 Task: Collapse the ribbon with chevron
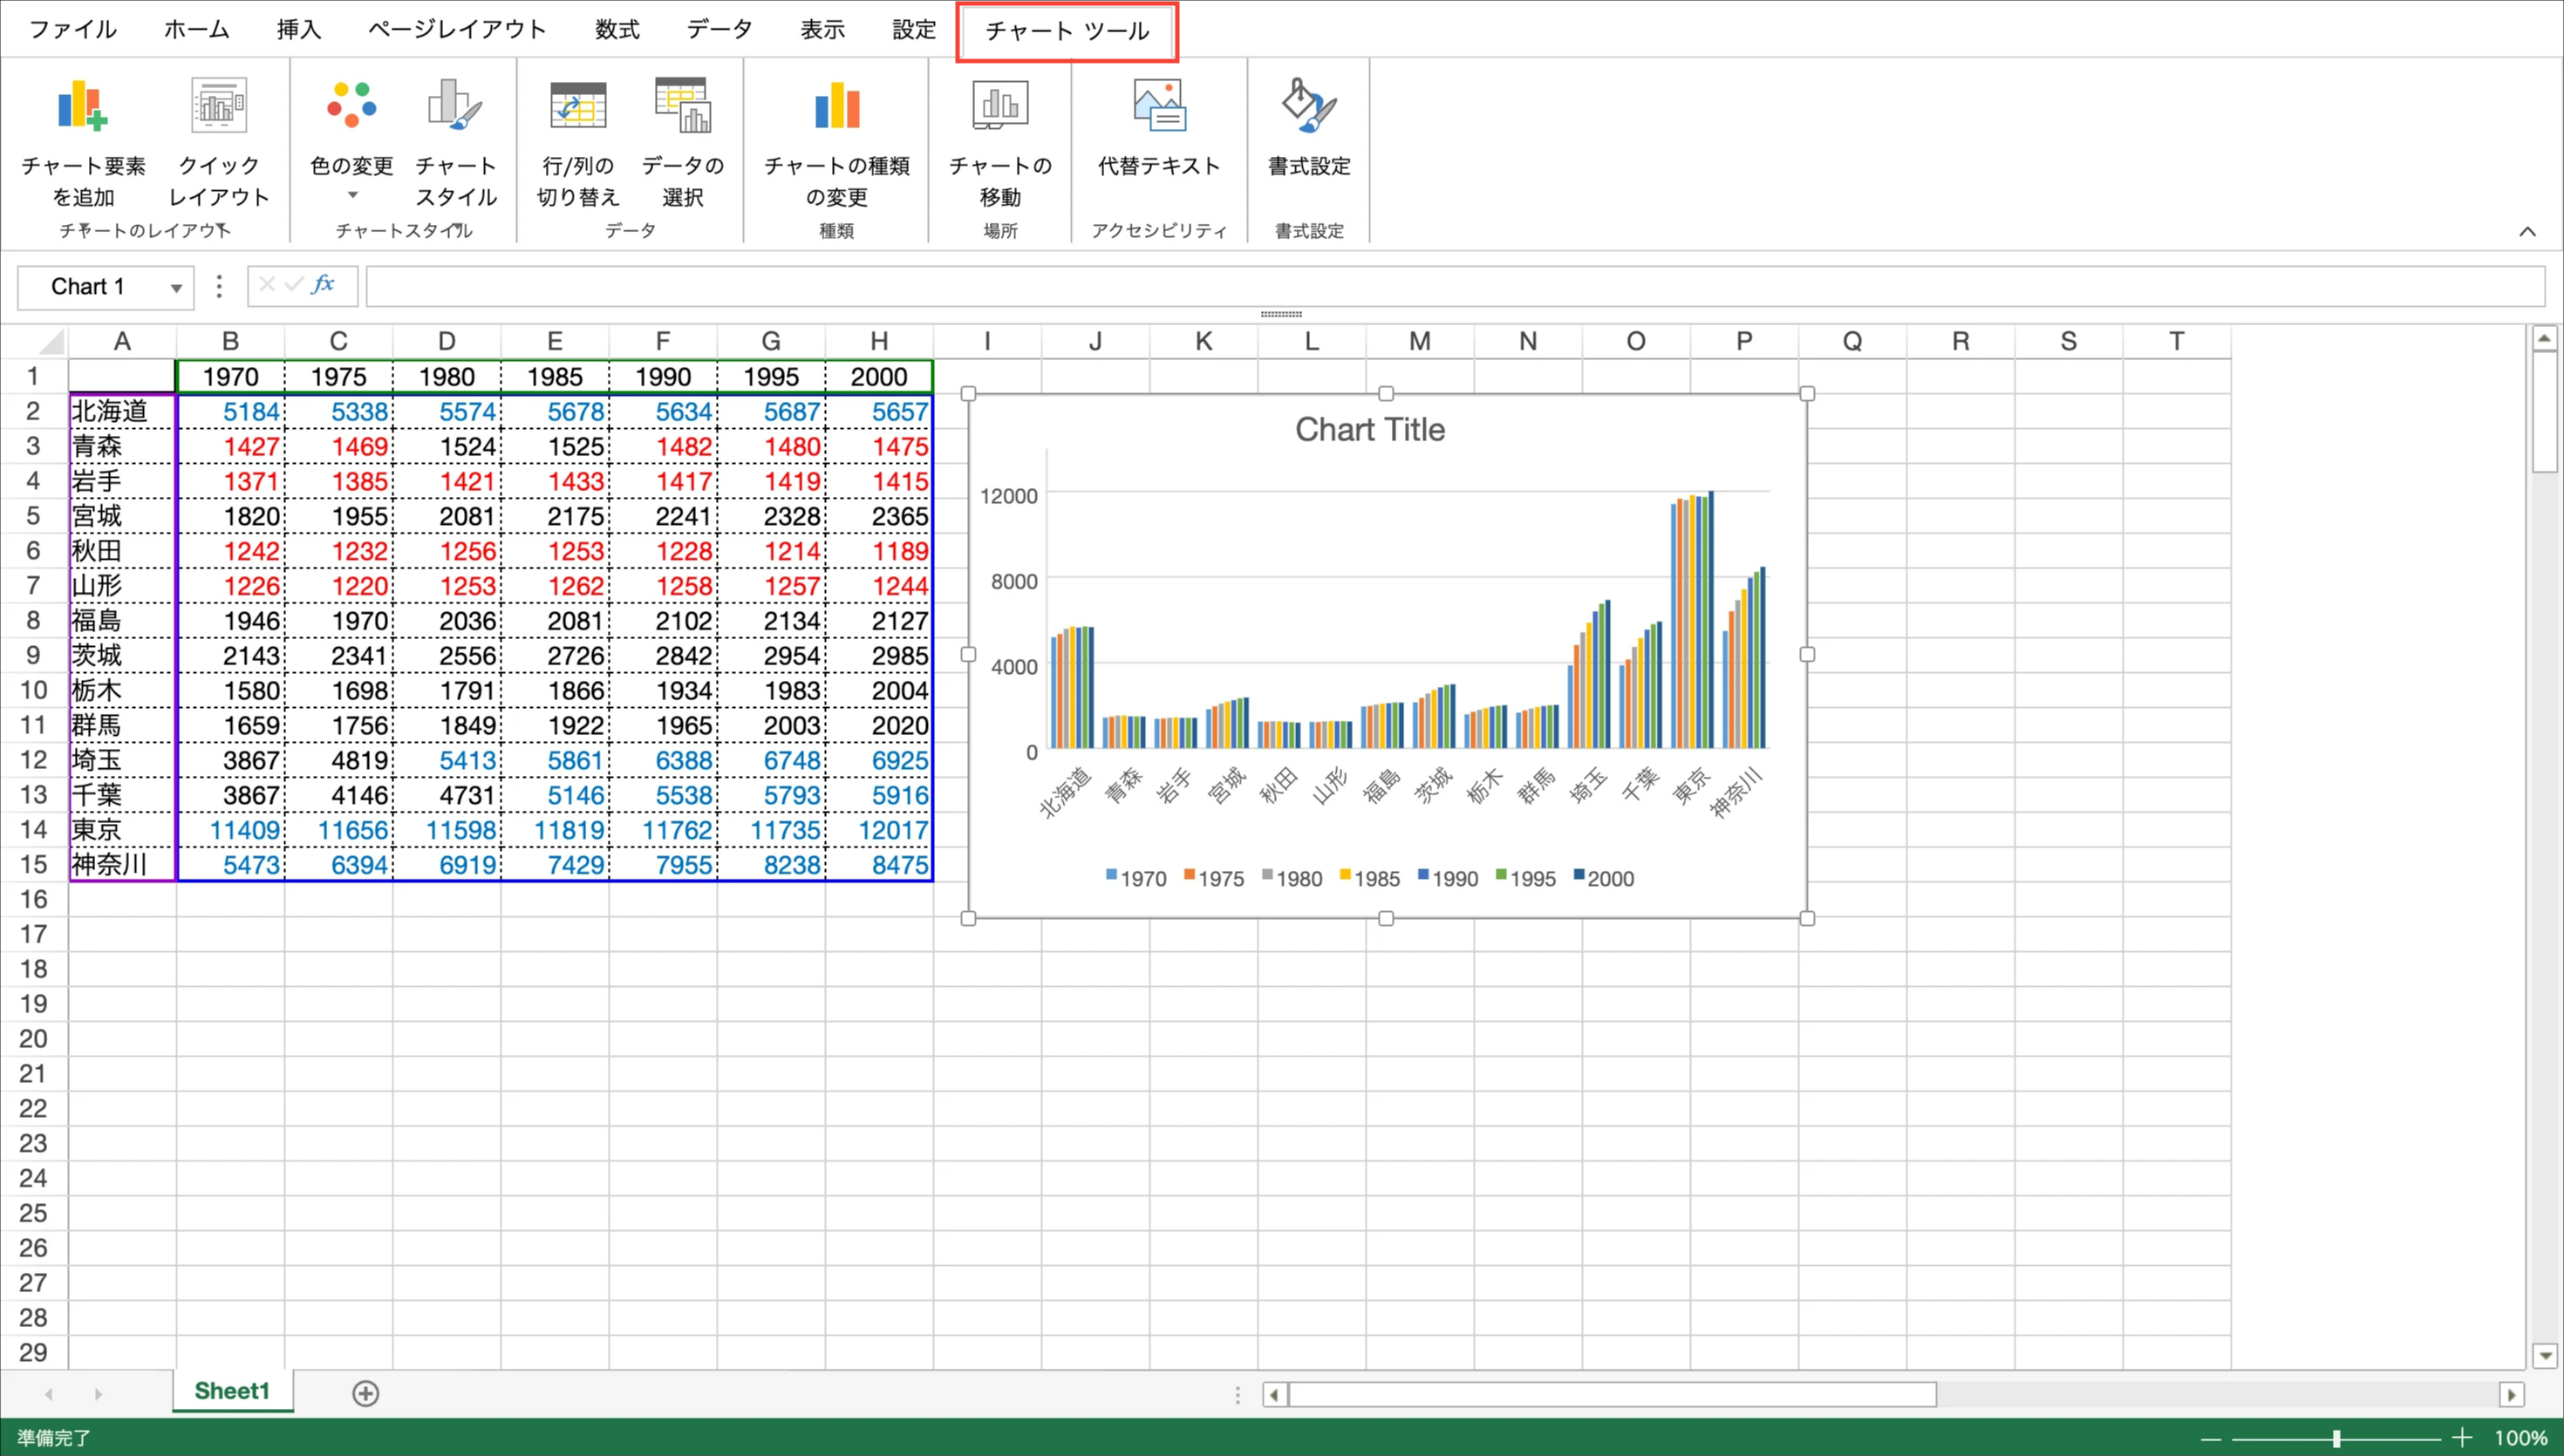coord(2527,232)
